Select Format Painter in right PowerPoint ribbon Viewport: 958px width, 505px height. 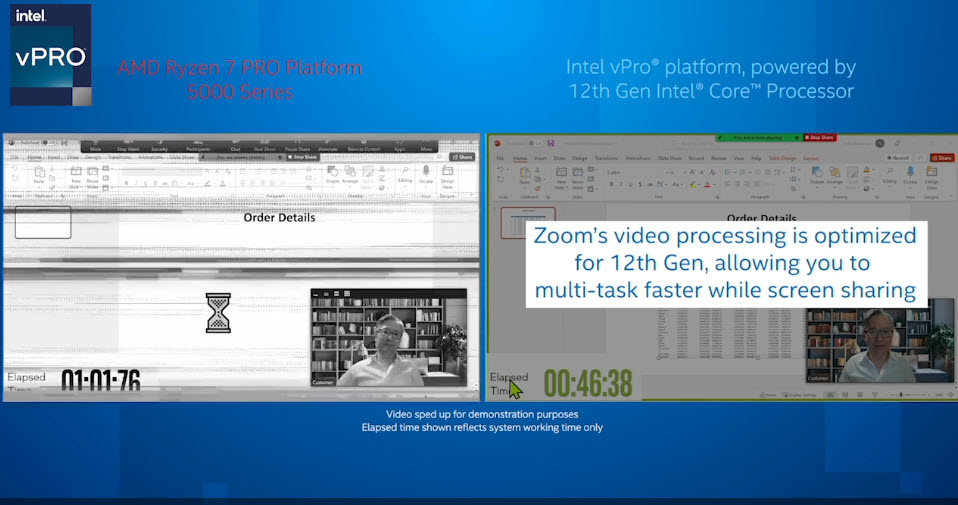(538, 189)
